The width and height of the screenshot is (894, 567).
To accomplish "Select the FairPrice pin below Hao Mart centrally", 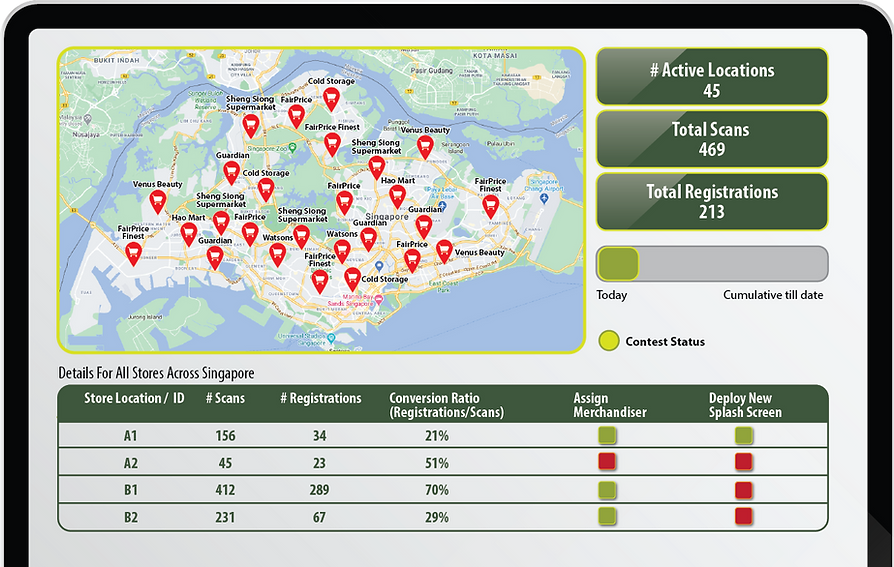I will coord(344,203).
